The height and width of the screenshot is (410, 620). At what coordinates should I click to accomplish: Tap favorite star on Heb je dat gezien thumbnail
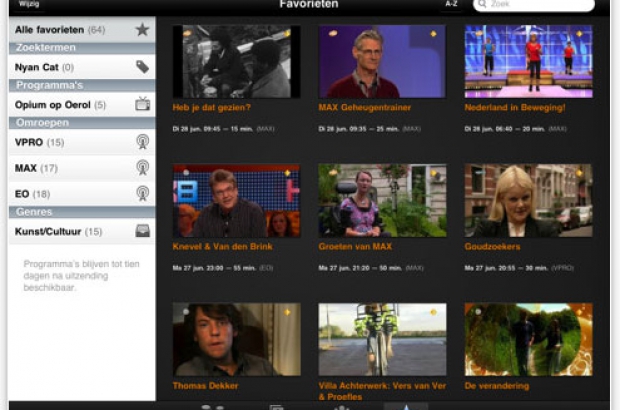pyautogui.click(x=287, y=34)
